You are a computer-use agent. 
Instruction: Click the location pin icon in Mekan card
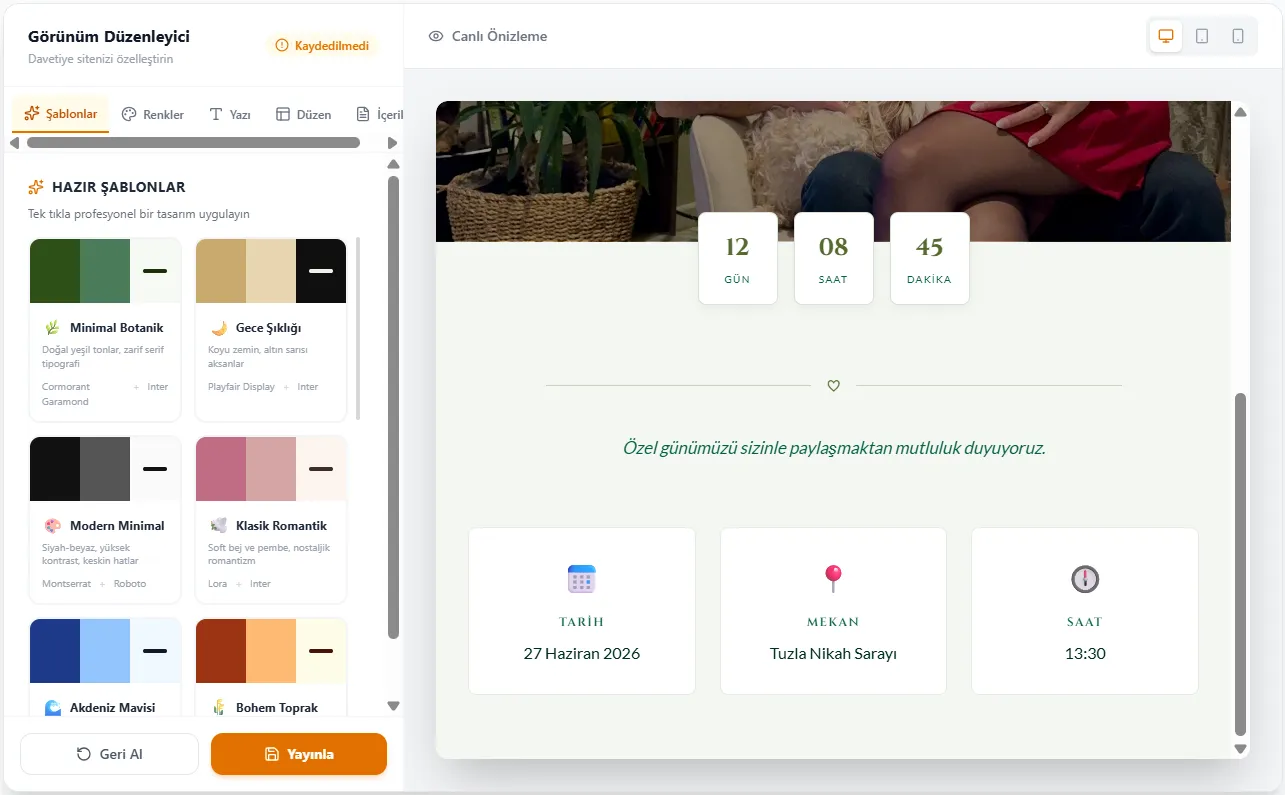click(x=833, y=578)
